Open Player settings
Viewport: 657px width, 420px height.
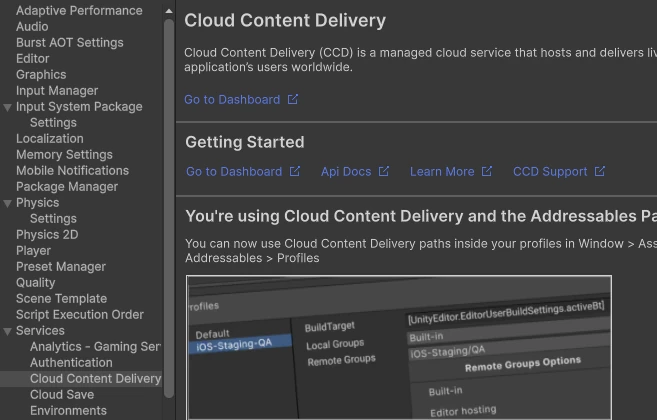(x=33, y=250)
